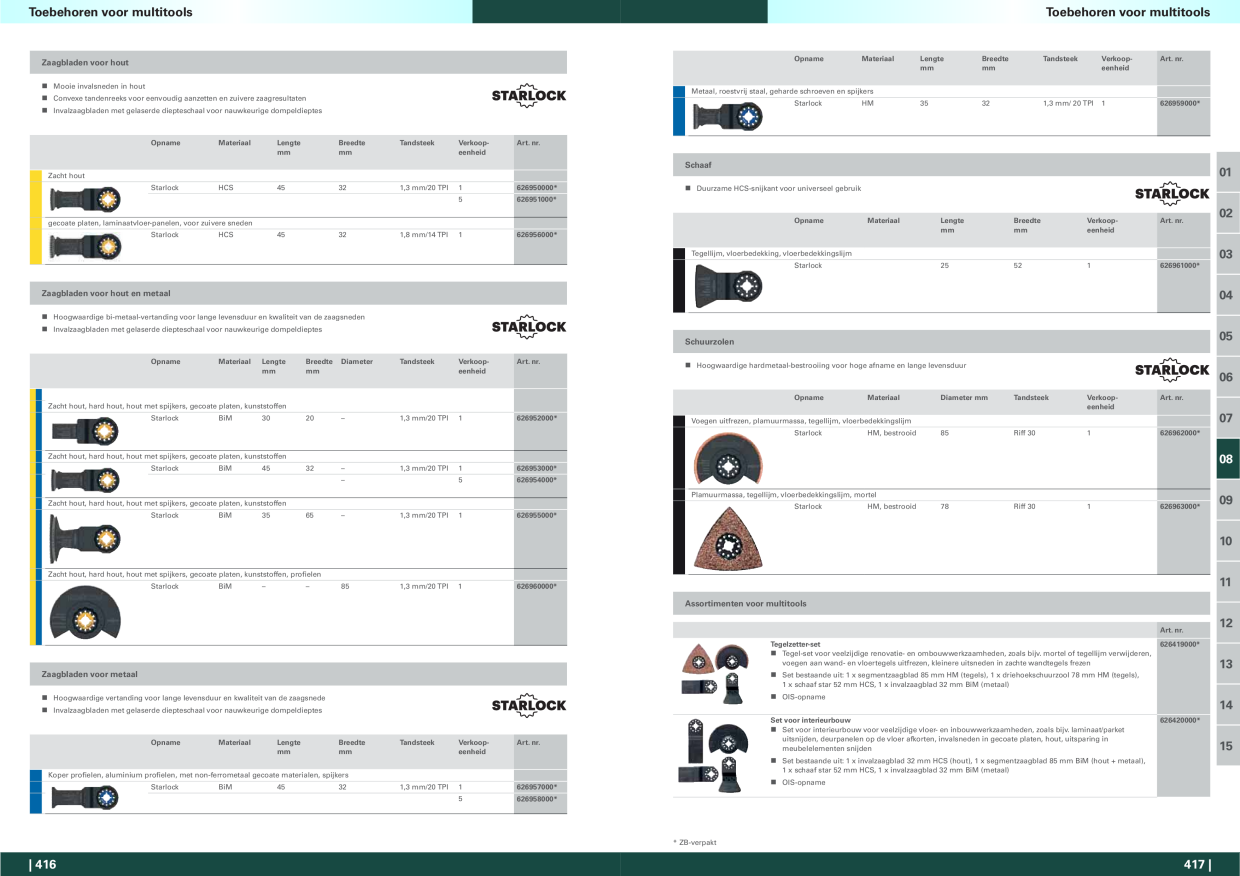The image size is (1240, 876).
Task: Select the wide BiM blade image beside 626955000
Action: 85,537
